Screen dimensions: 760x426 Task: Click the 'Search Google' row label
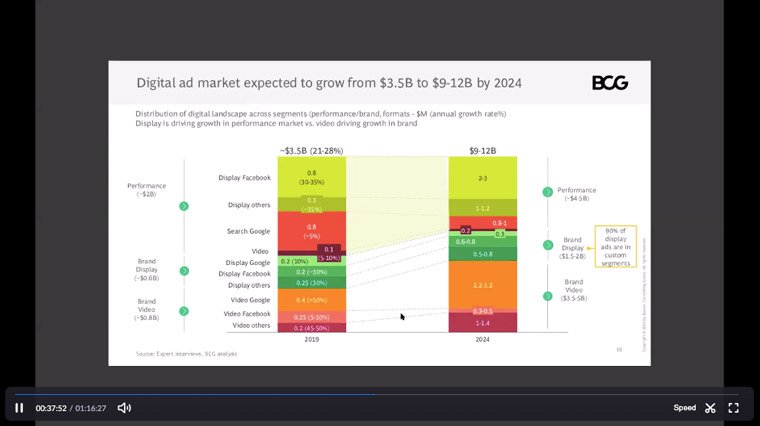pyautogui.click(x=248, y=231)
